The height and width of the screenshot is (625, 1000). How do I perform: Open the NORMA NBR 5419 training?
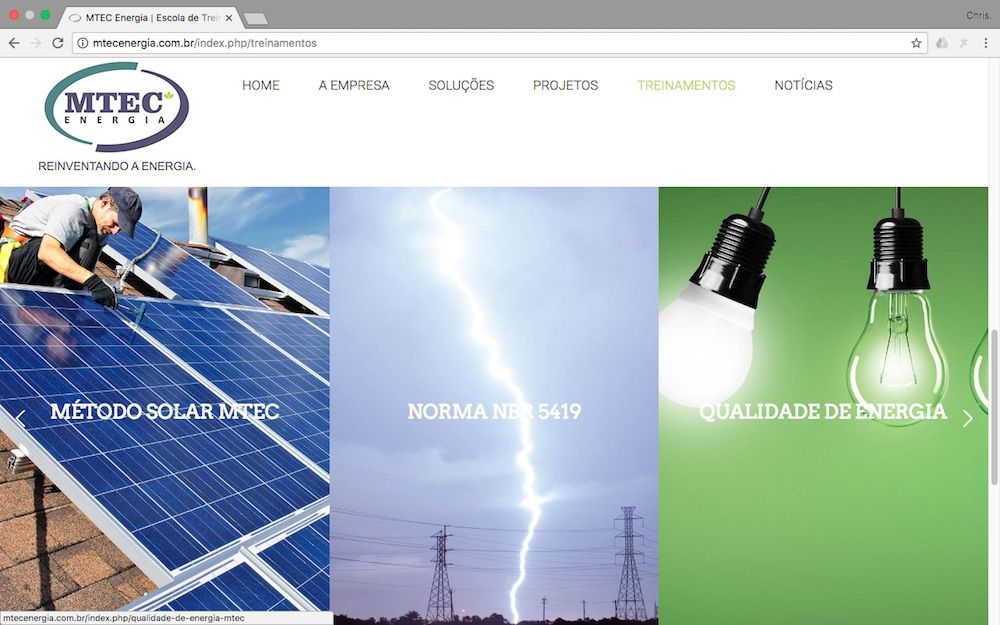[x=494, y=411]
